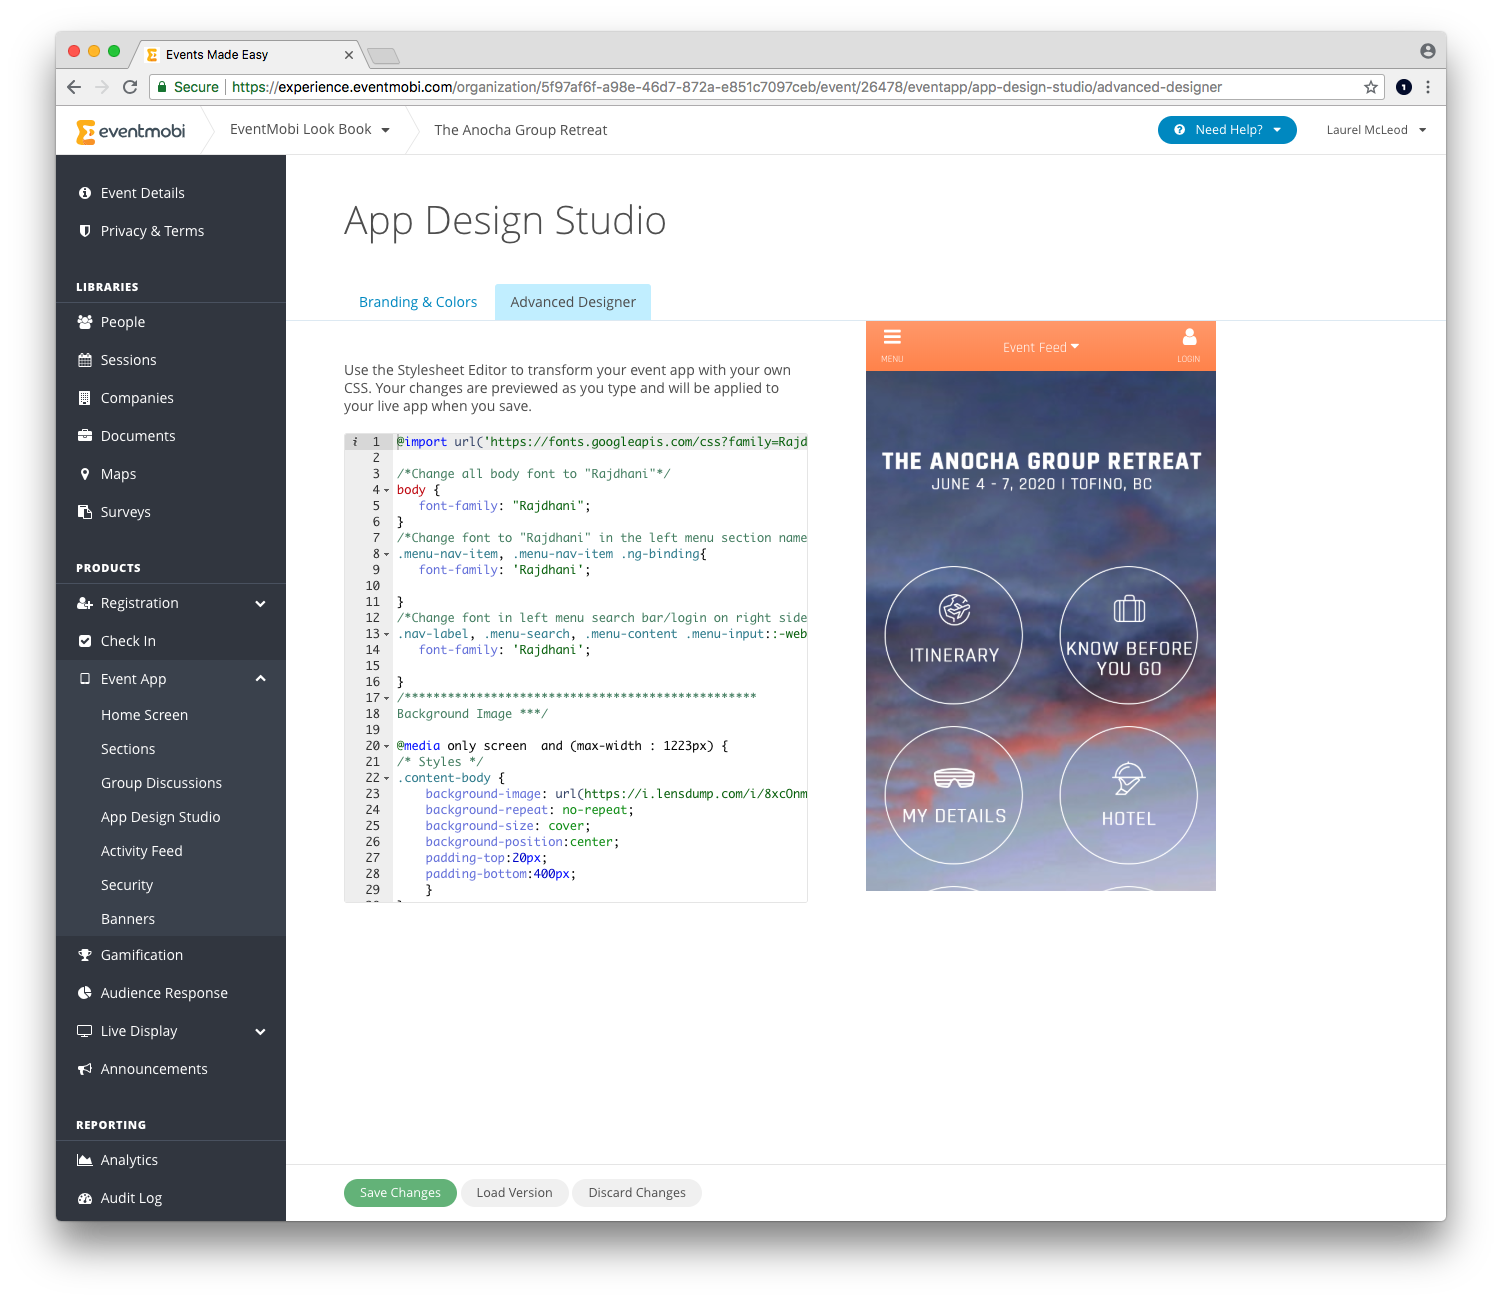Image resolution: width=1502 pixels, height=1301 pixels.
Task: Bookmark page with the star icon
Action: (1370, 87)
